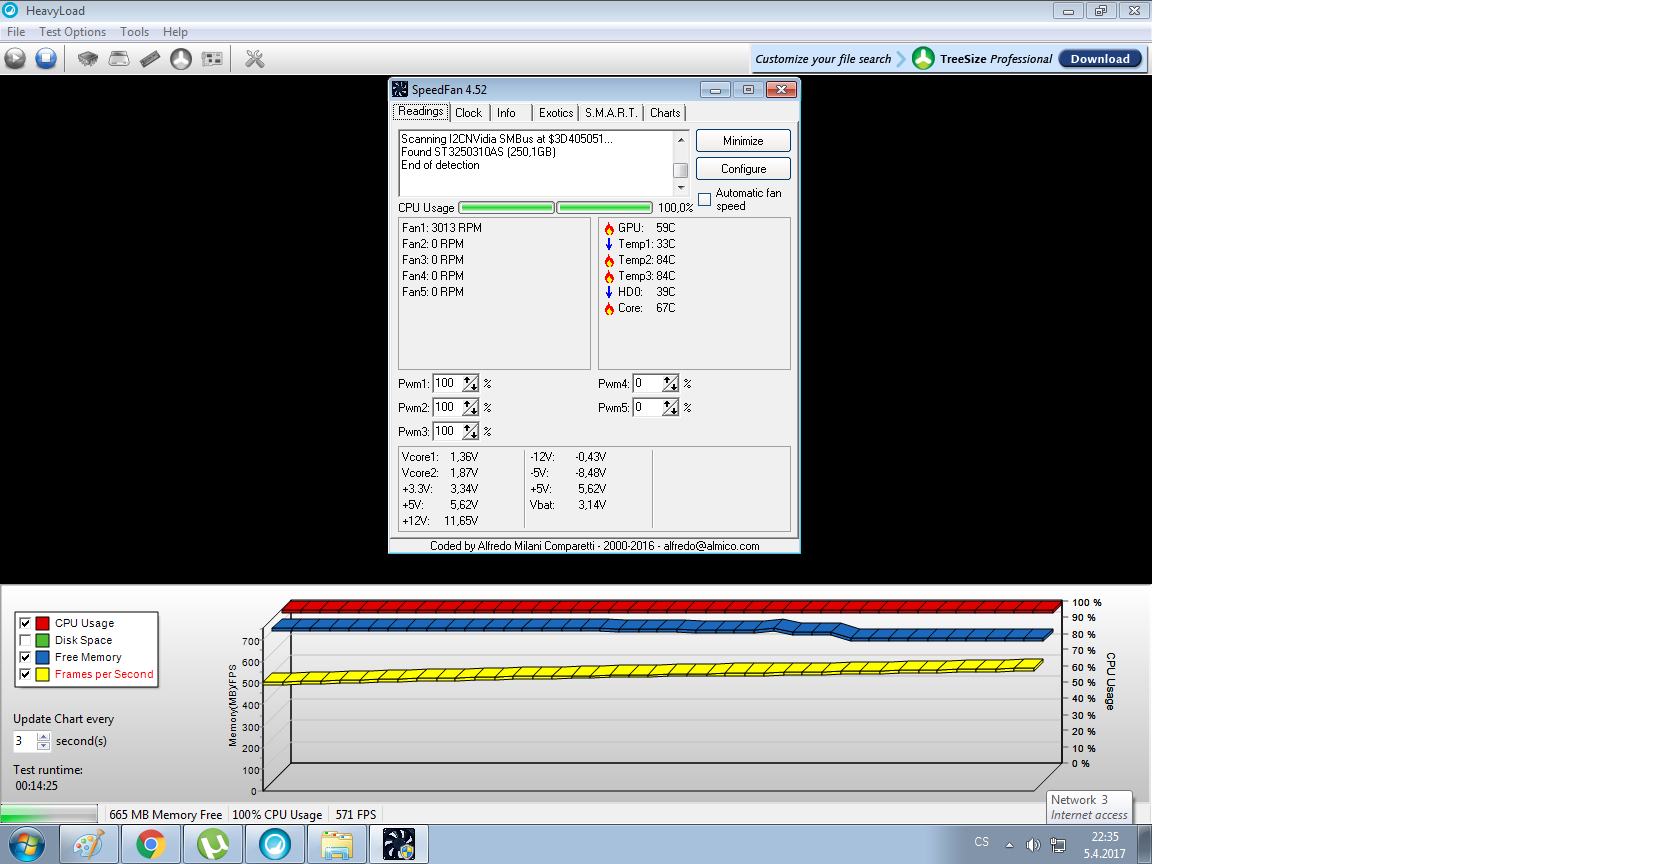1674x864 pixels.
Task: Click the blue Free Memory color swatch
Action: tap(42, 657)
